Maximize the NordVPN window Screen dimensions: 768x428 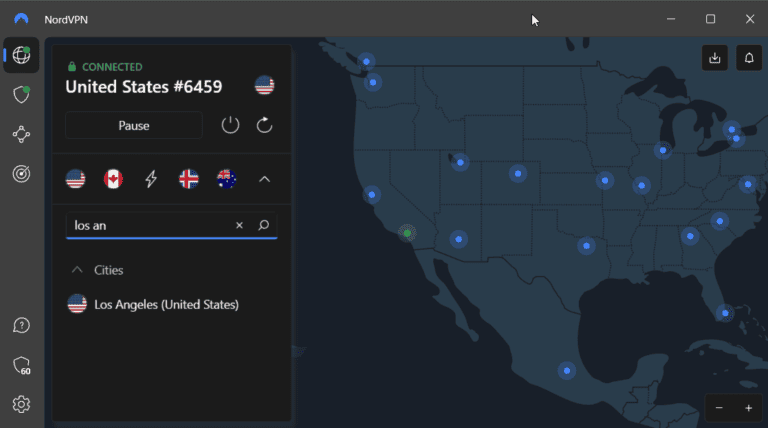tap(710, 19)
